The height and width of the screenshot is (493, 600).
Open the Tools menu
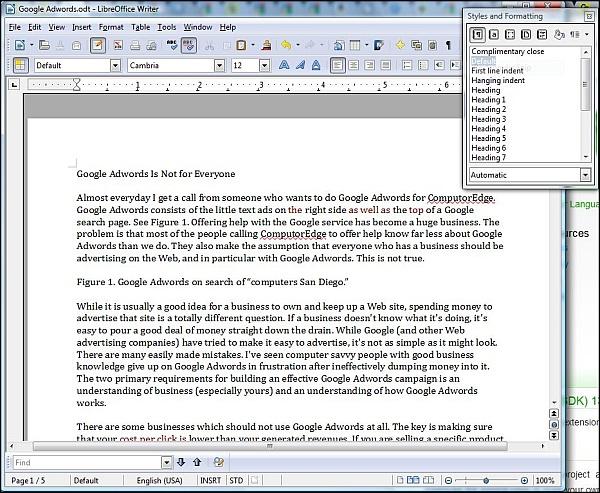(167, 27)
